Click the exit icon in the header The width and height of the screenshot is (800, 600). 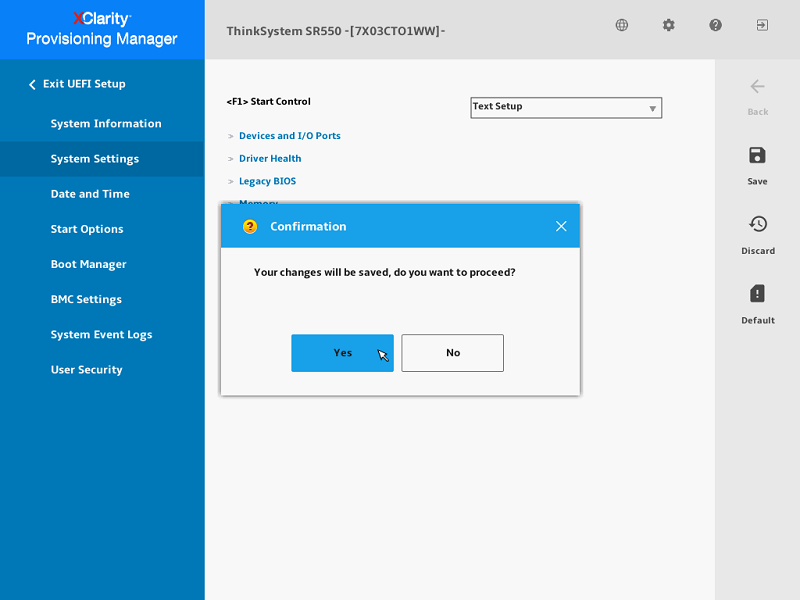point(762,25)
